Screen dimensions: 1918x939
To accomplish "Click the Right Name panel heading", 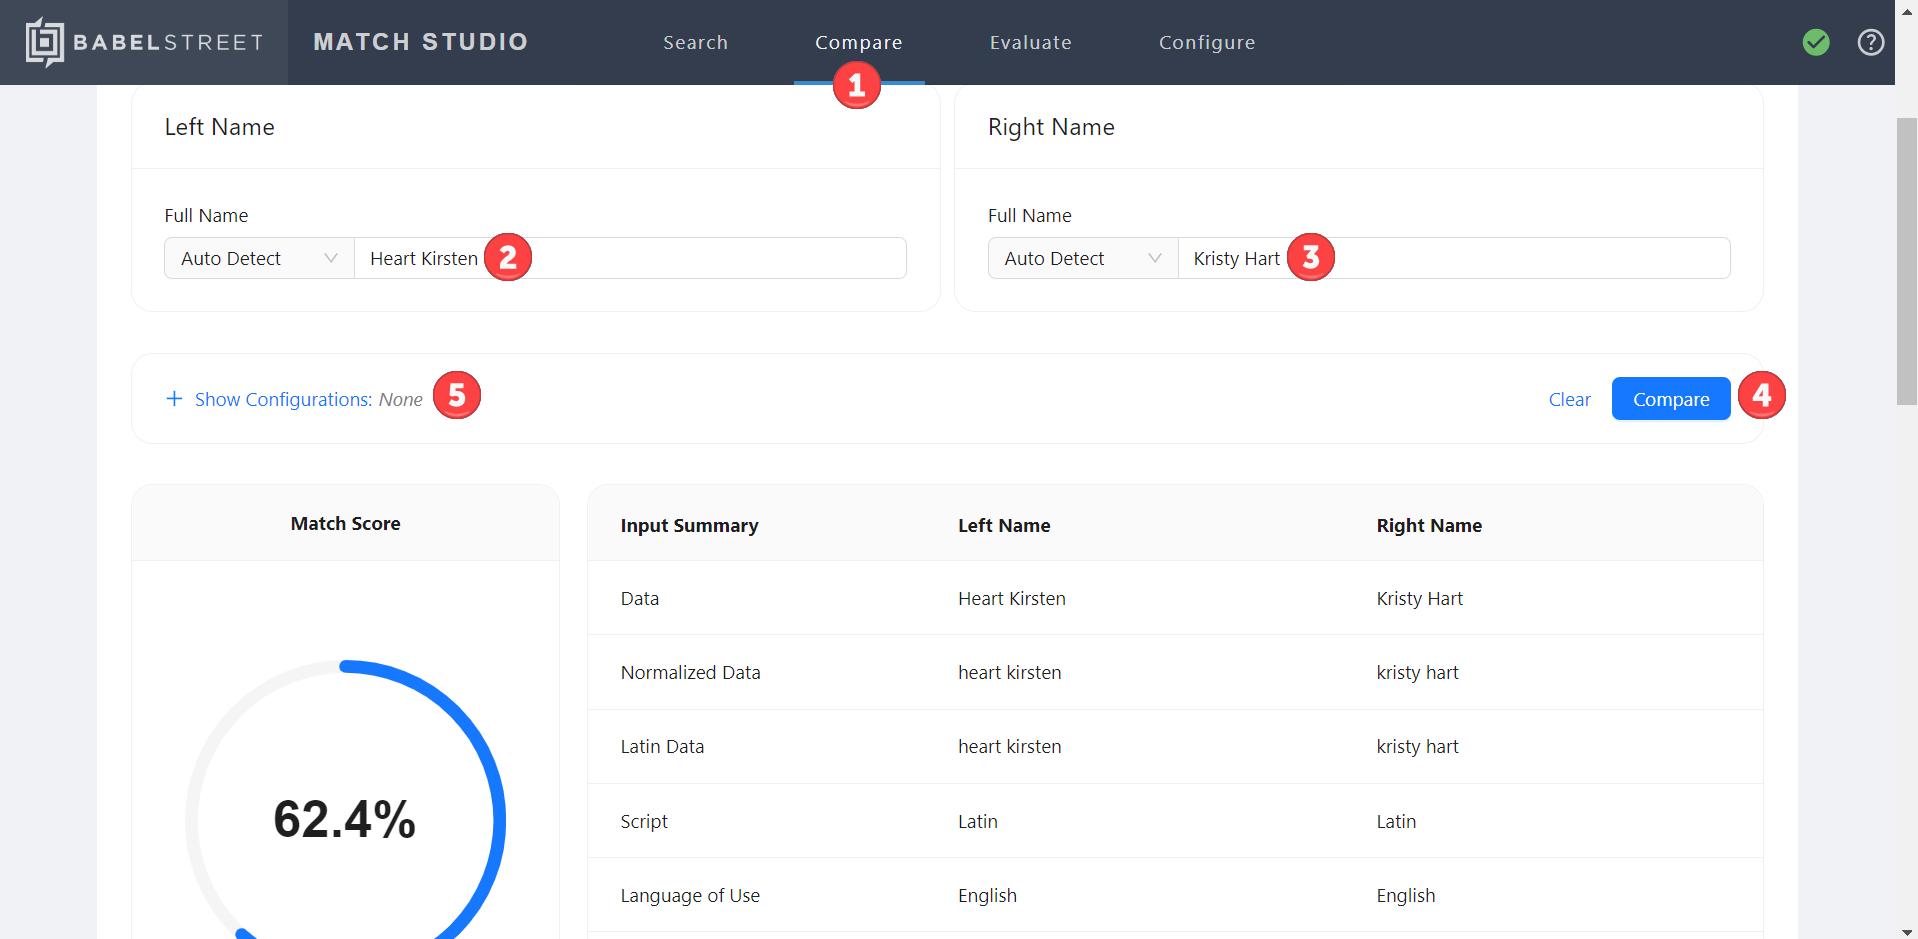I will coord(1052,127).
